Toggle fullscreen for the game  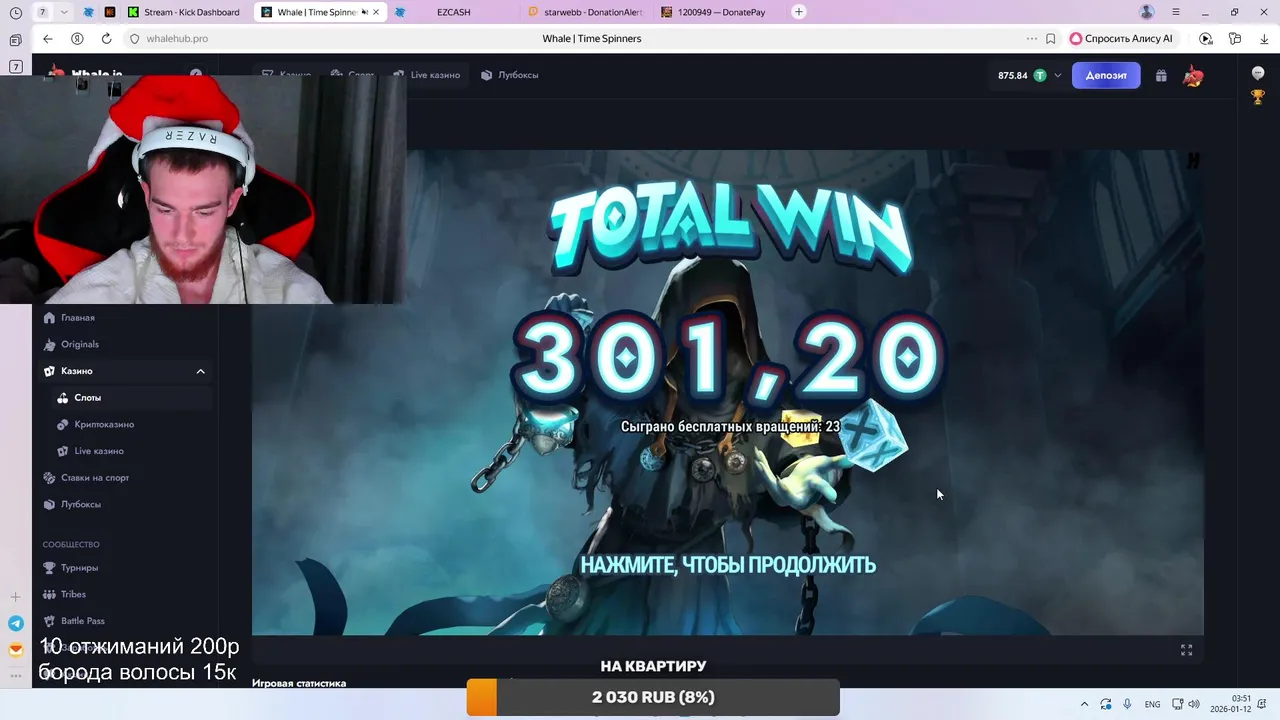[1186, 650]
